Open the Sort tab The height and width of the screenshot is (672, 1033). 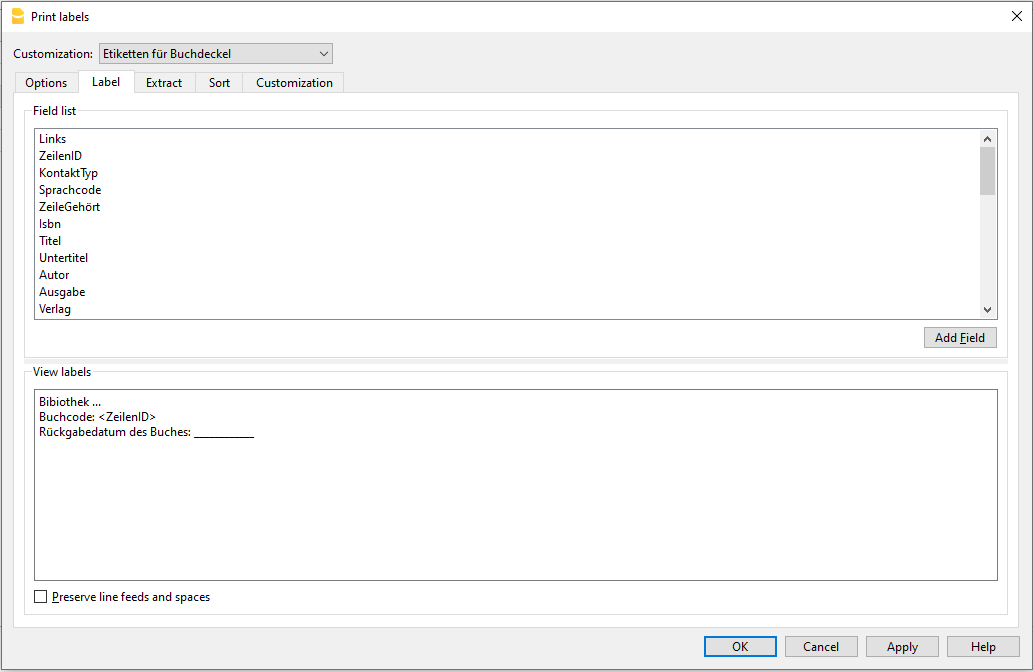click(x=219, y=83)
